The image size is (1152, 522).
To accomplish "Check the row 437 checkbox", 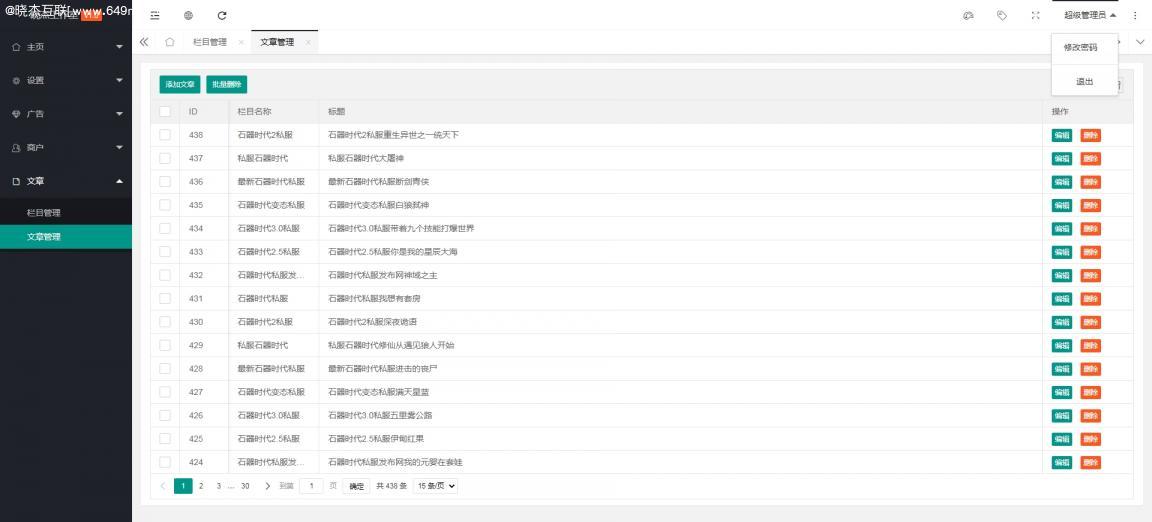I will coord(165,159).
